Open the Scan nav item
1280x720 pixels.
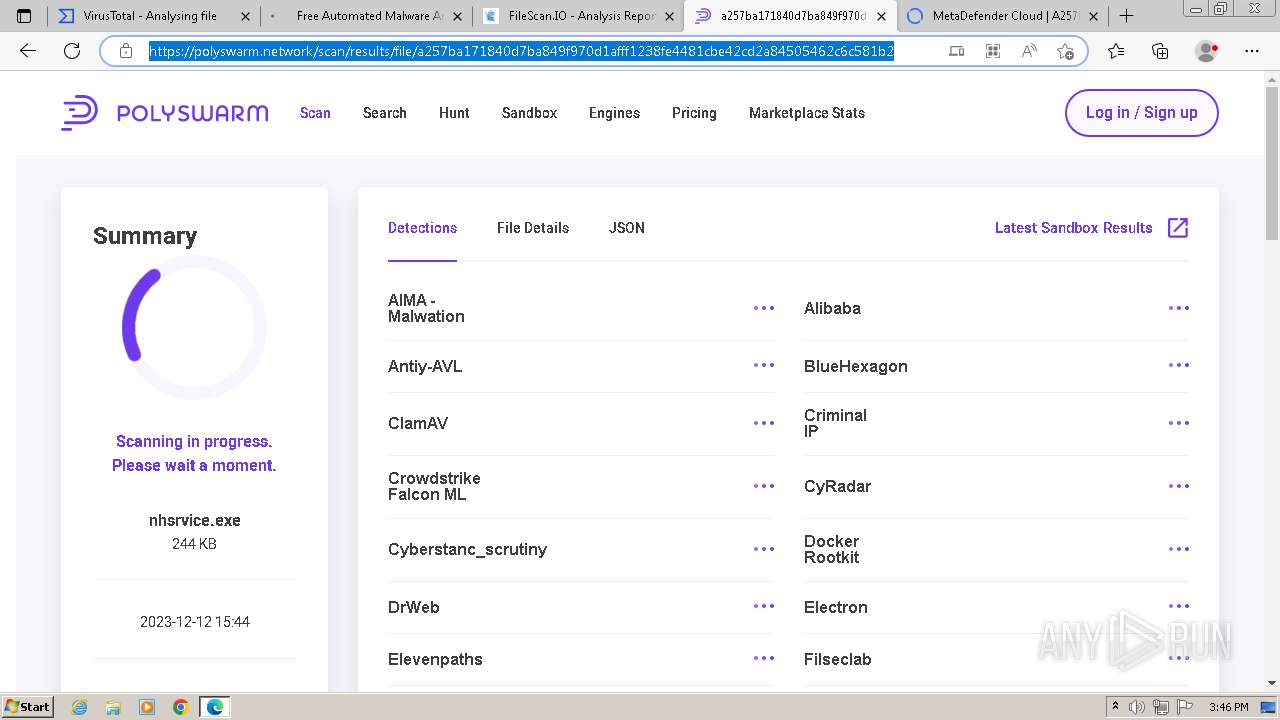315,113
